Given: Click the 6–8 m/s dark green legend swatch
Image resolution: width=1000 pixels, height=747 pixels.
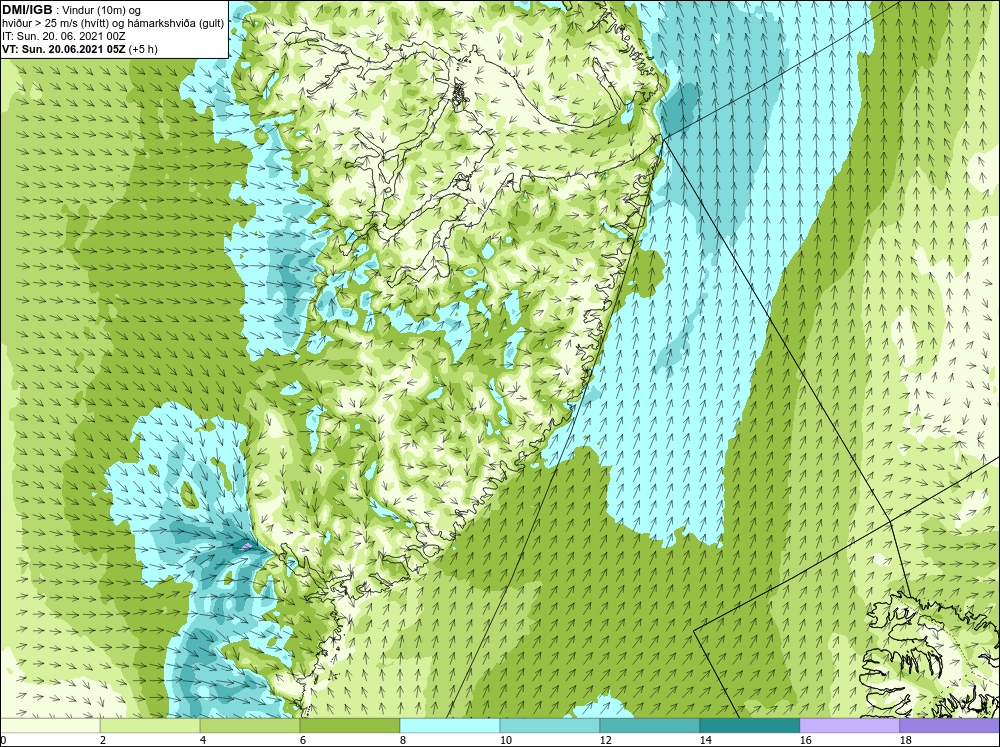Looking at the screenshot, I should (350, 726).
